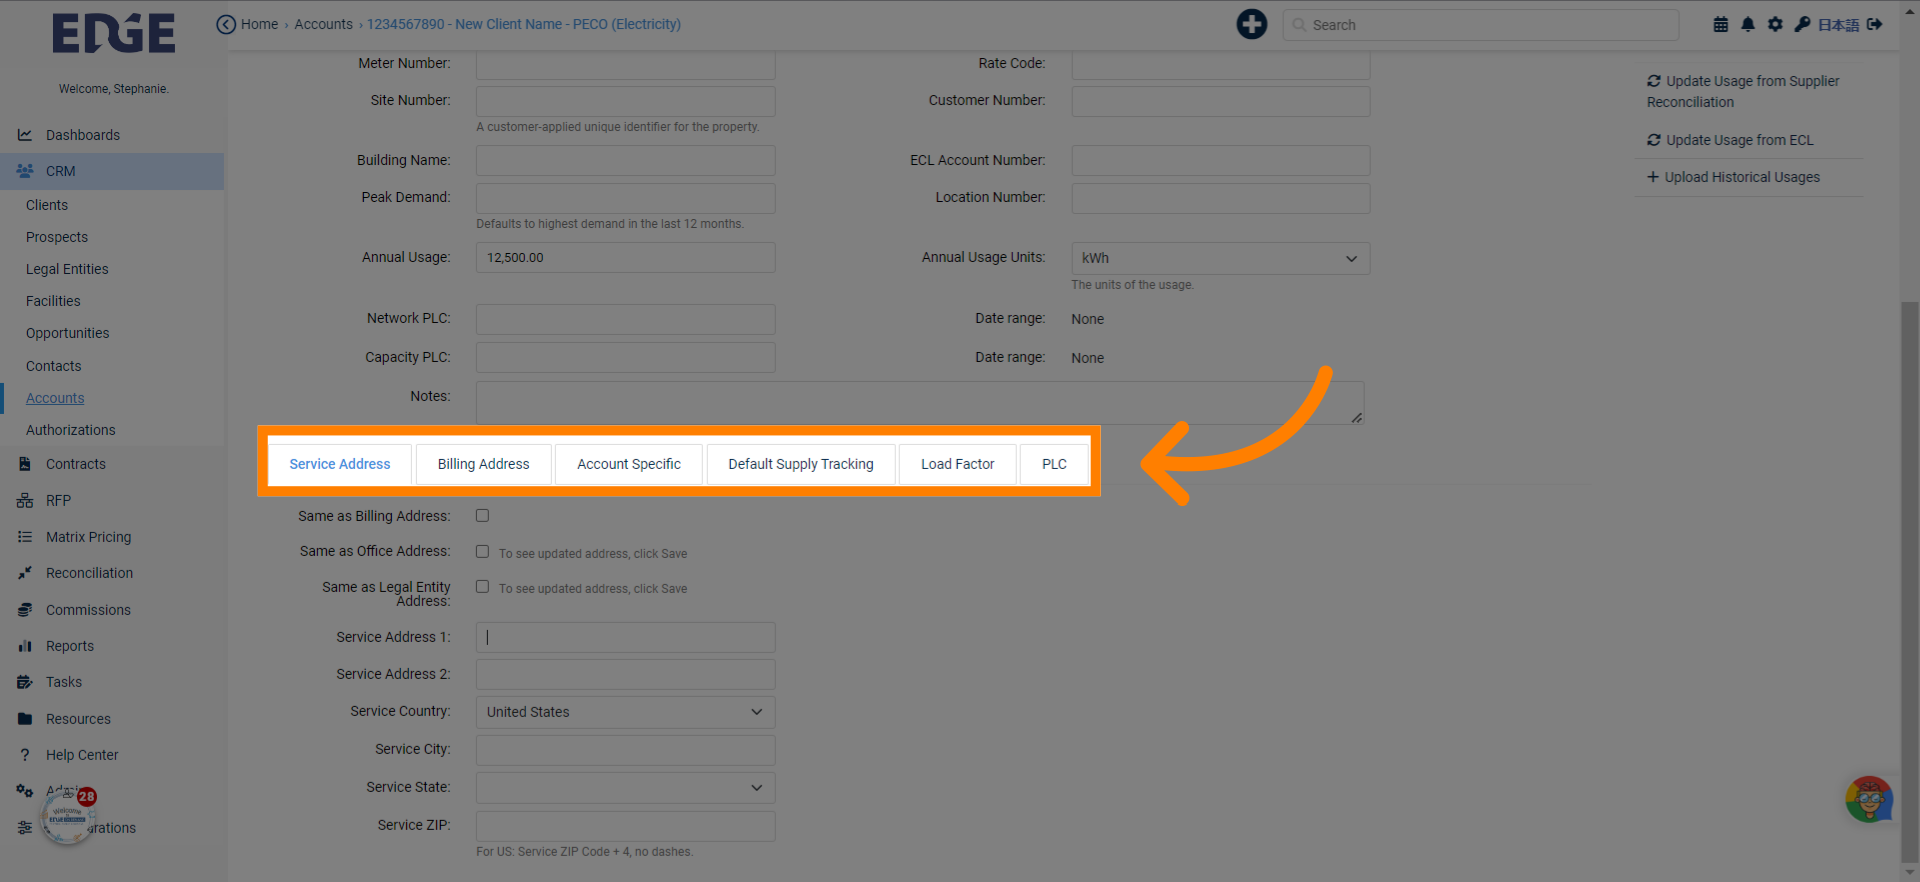Click the welcome badge with 28 notifications
The height and width of the screenshot is (882, 1920).
pyautogui.click(x=67, y=816)
